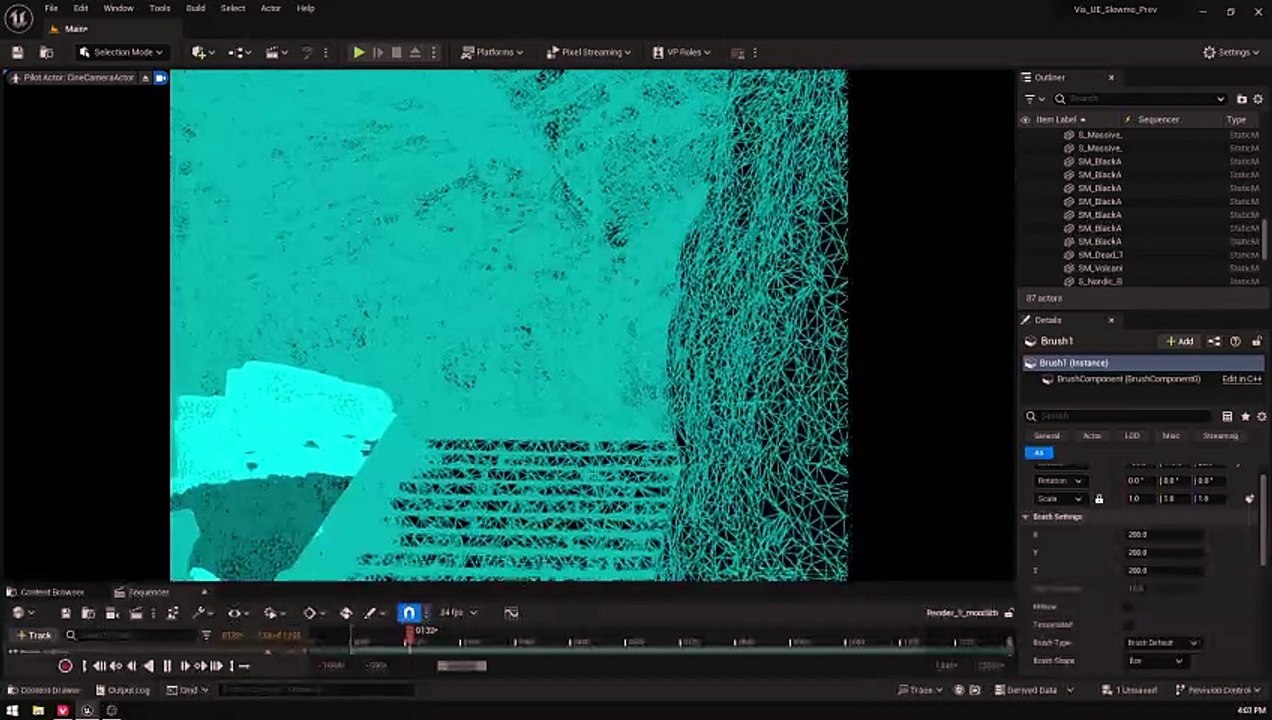Image resolution: width=1272 pixels, height=720 pixels.
Task: Open the File menu
Action: (x=51, y=8)
